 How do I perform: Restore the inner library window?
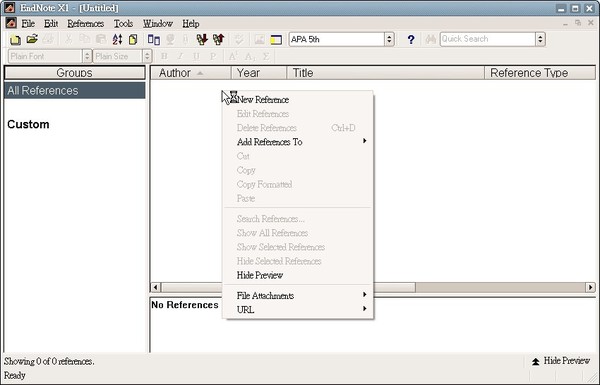click(x=578, y=23)
